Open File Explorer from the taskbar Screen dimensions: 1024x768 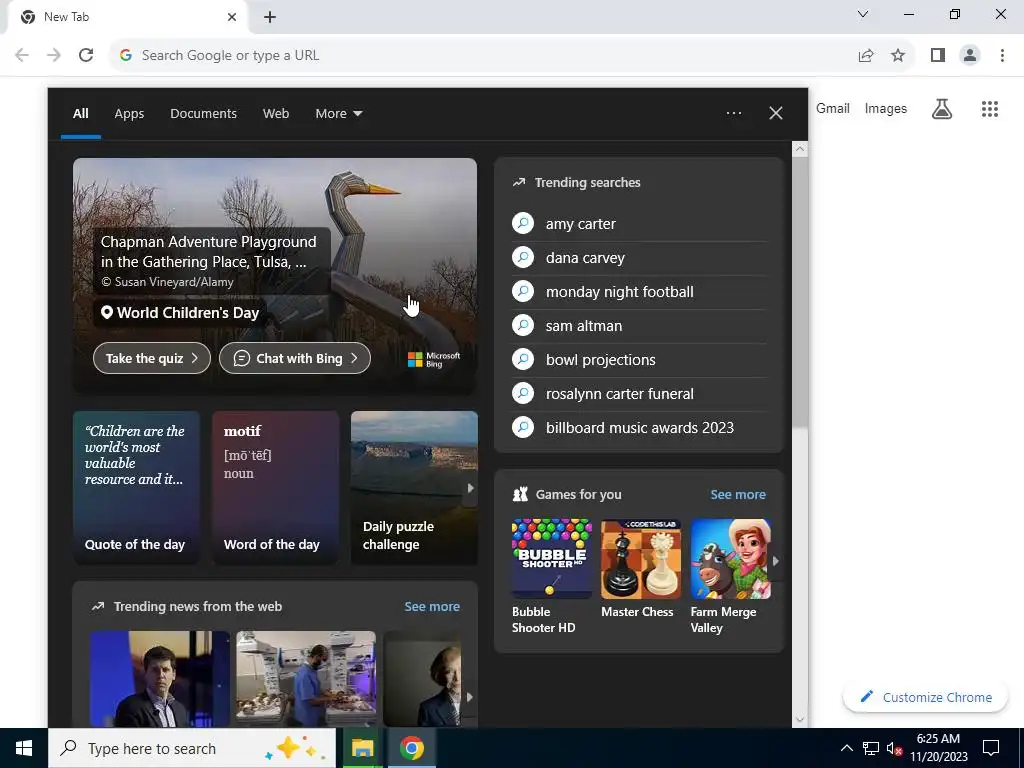362,748
